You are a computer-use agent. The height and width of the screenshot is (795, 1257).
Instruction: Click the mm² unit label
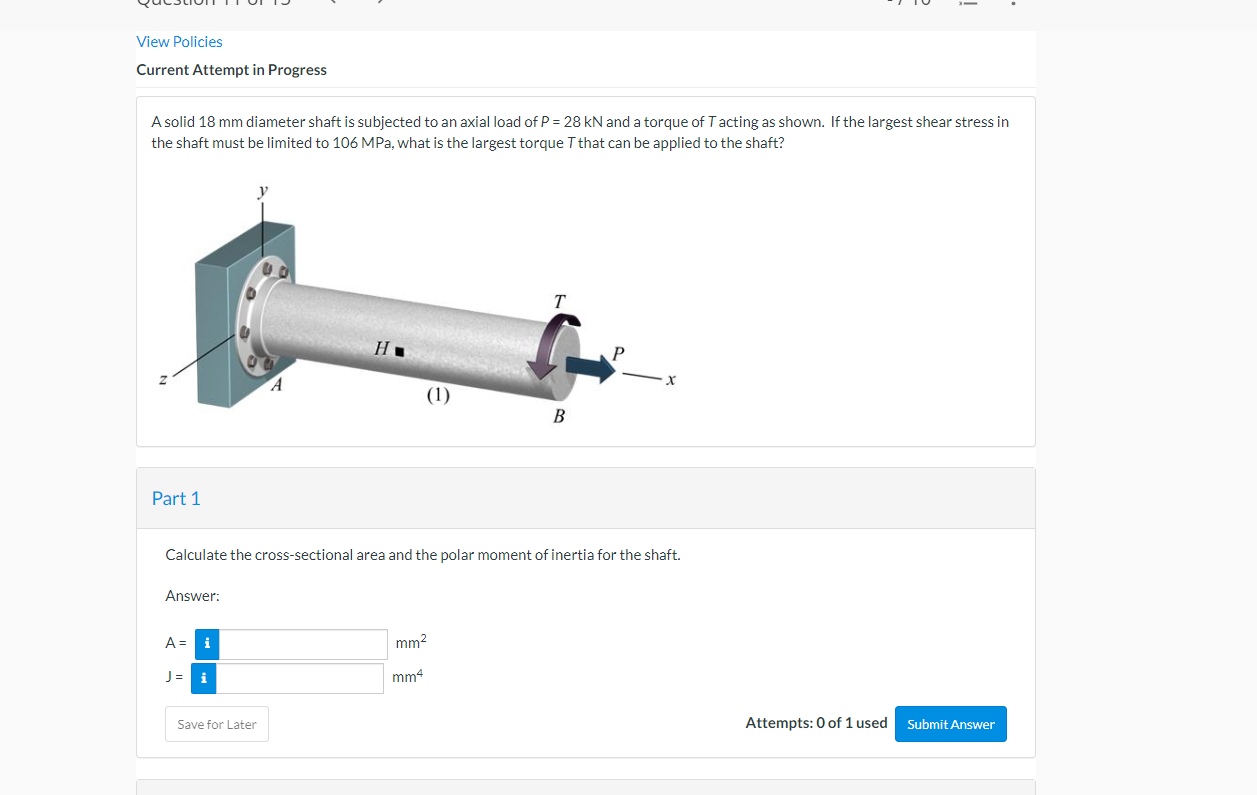click(411, 642)
